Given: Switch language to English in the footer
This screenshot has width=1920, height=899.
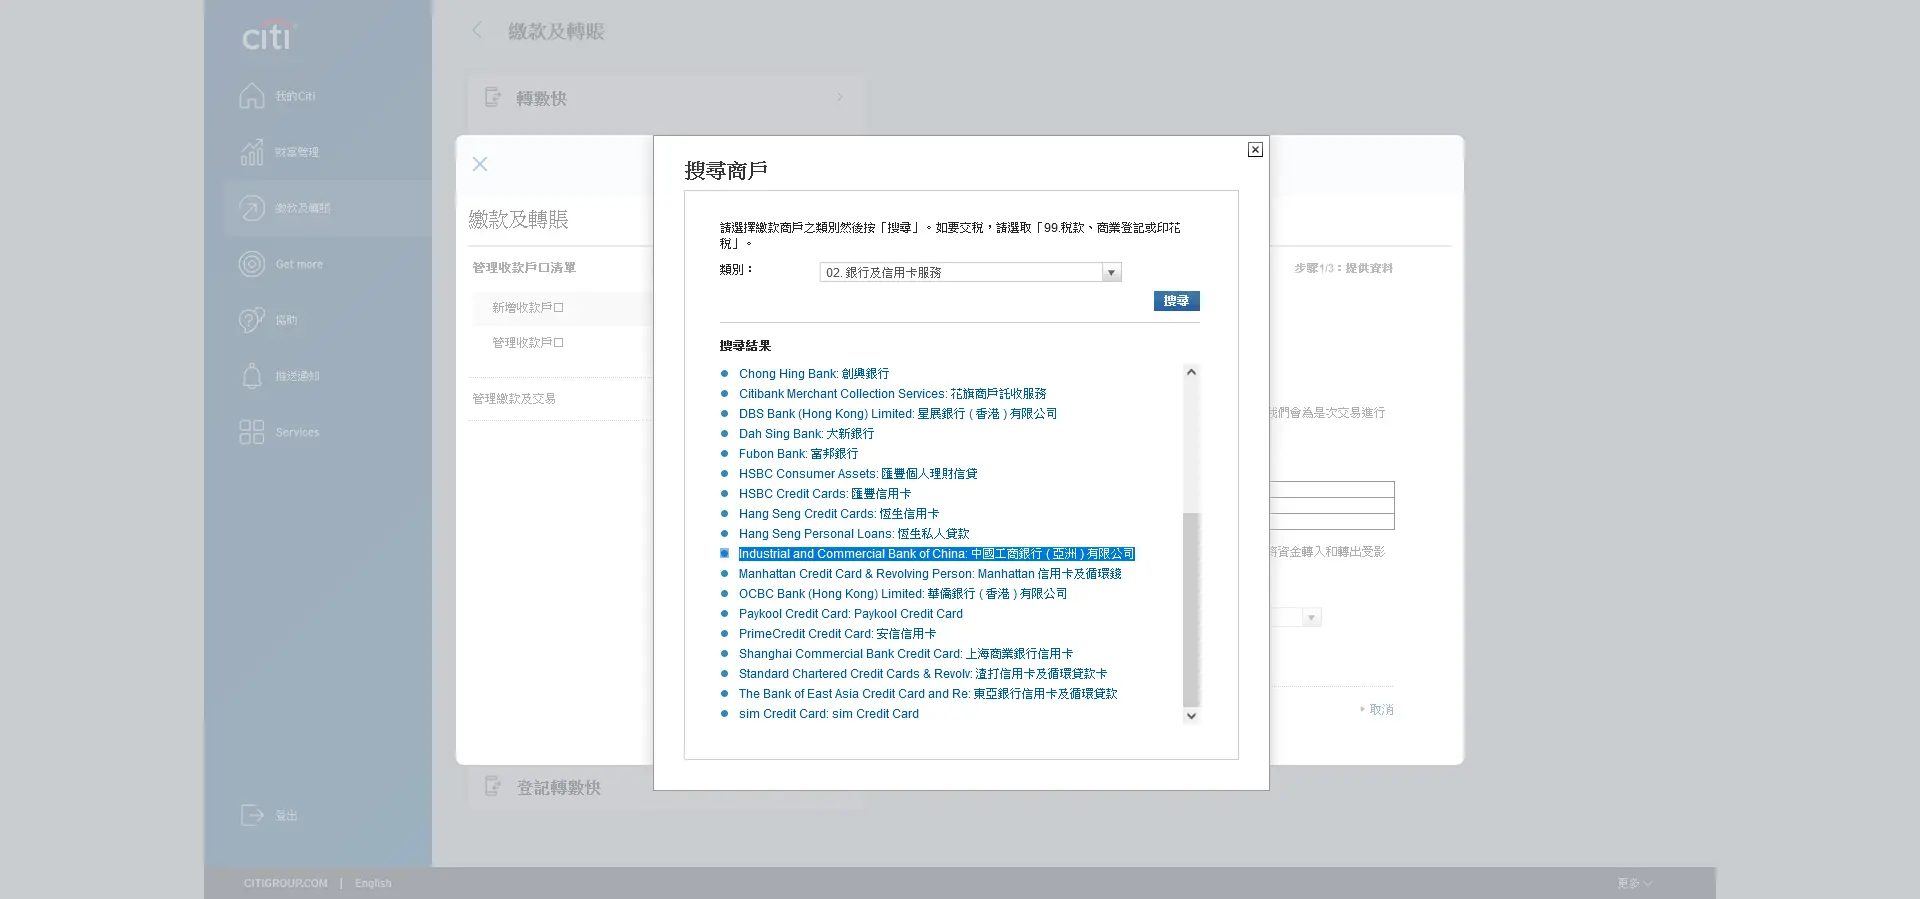Looking at the screenshot, I should [x=373, y=883].
